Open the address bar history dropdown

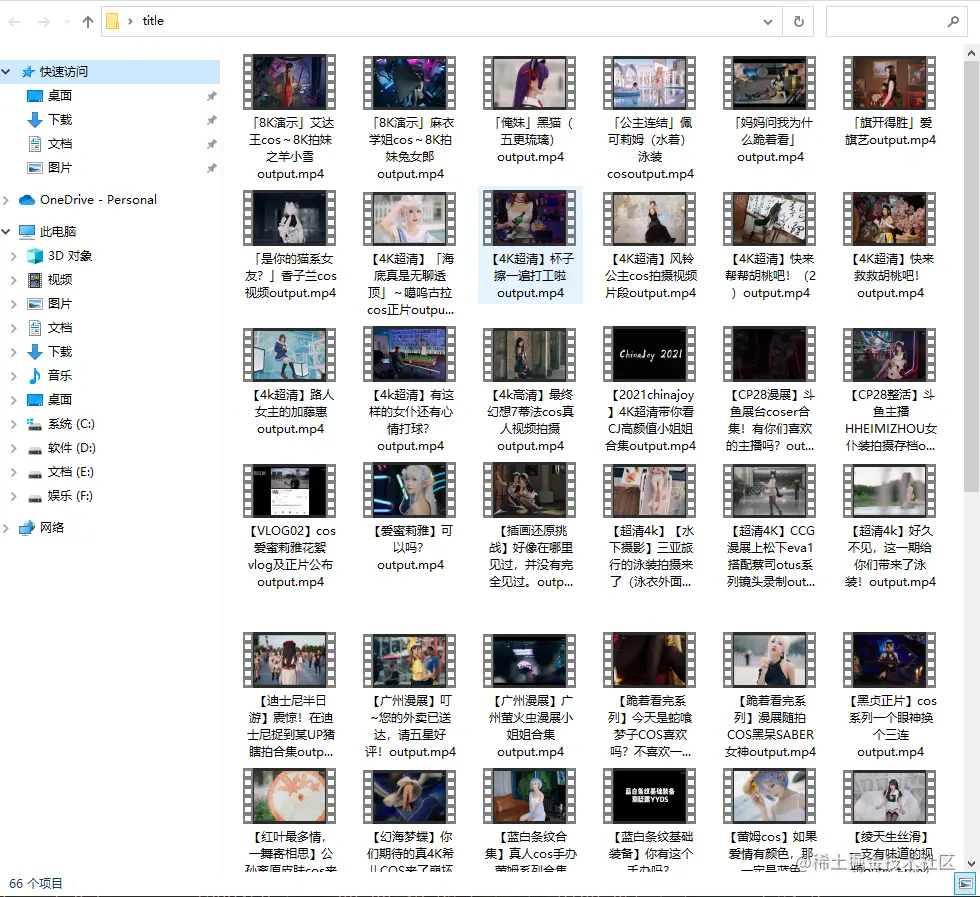tap(768, 22)
